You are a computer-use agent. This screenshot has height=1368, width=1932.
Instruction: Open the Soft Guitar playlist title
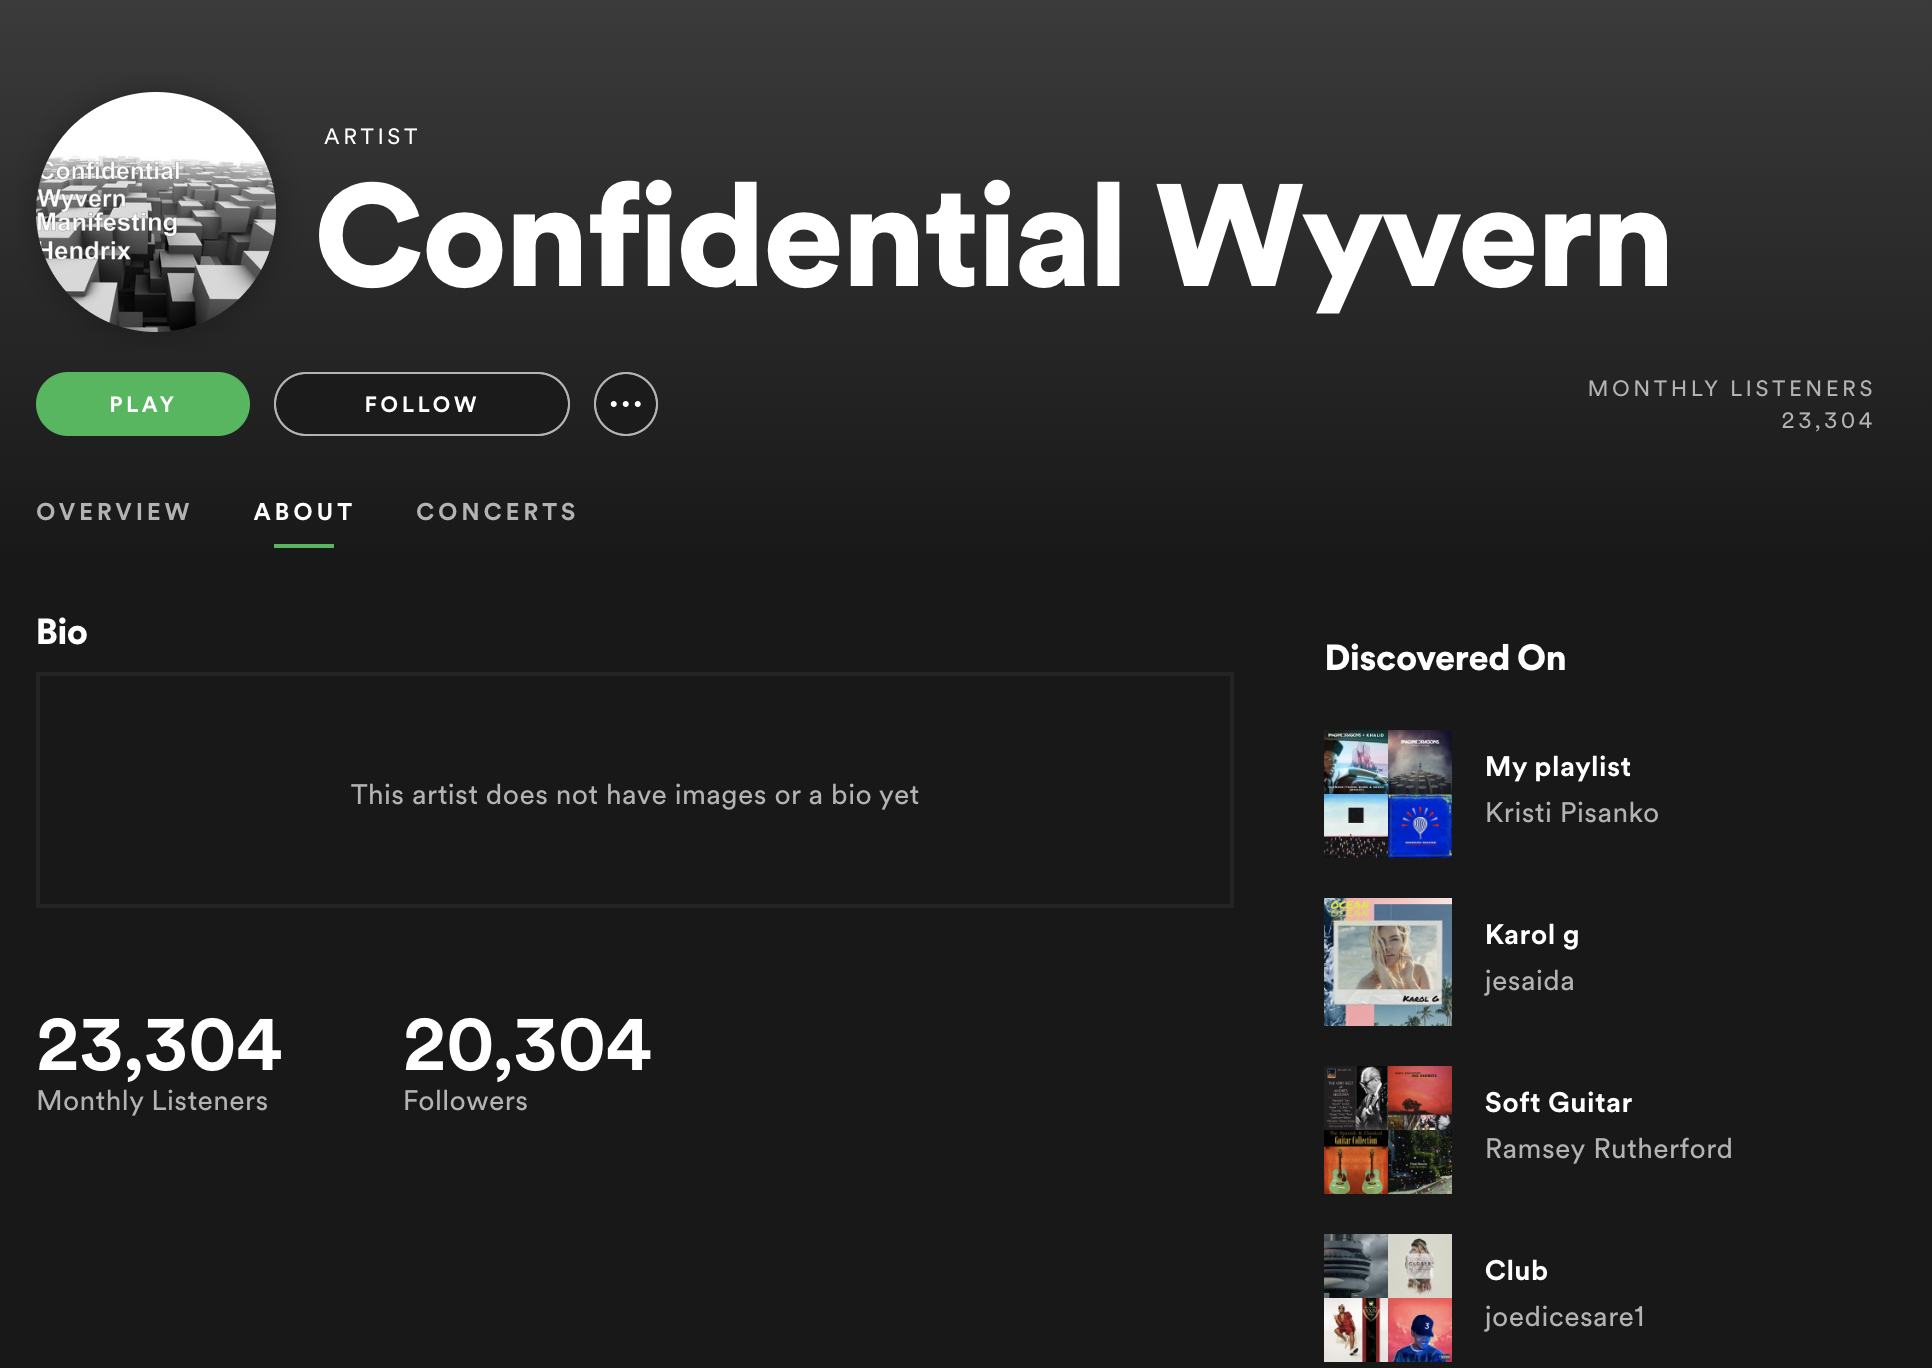[x=1559, y=1103]
